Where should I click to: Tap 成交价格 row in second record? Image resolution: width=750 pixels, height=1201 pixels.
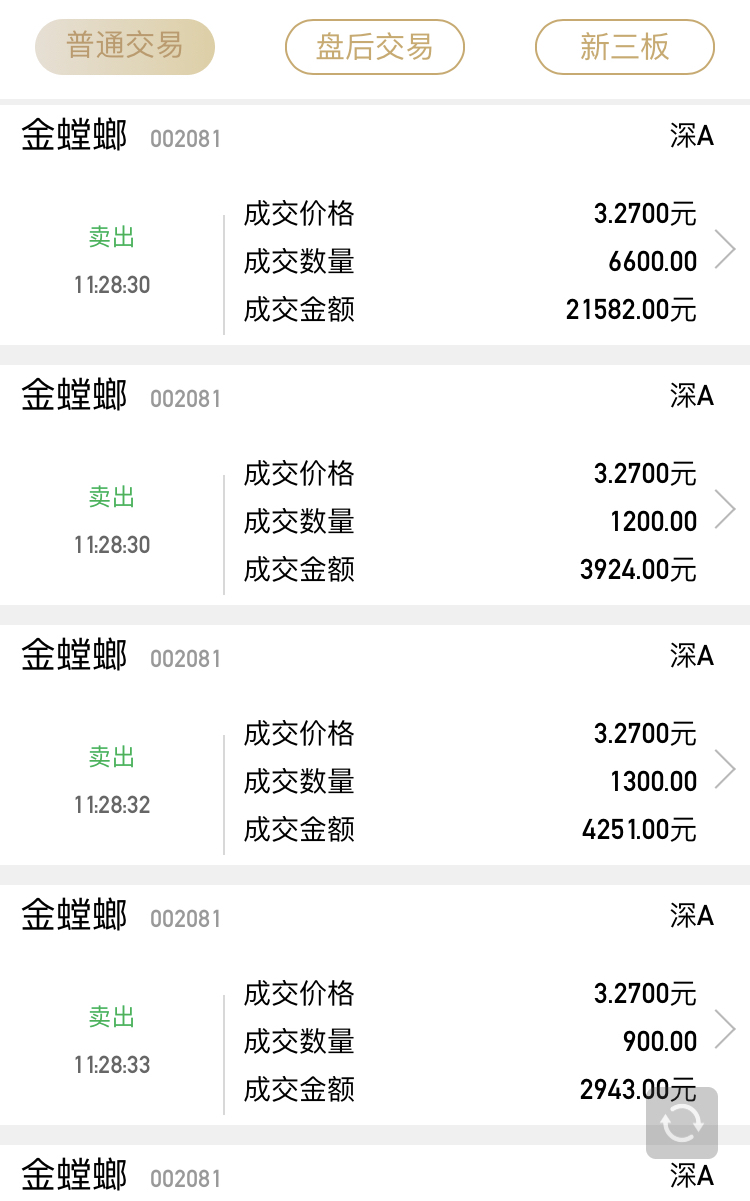470,473
